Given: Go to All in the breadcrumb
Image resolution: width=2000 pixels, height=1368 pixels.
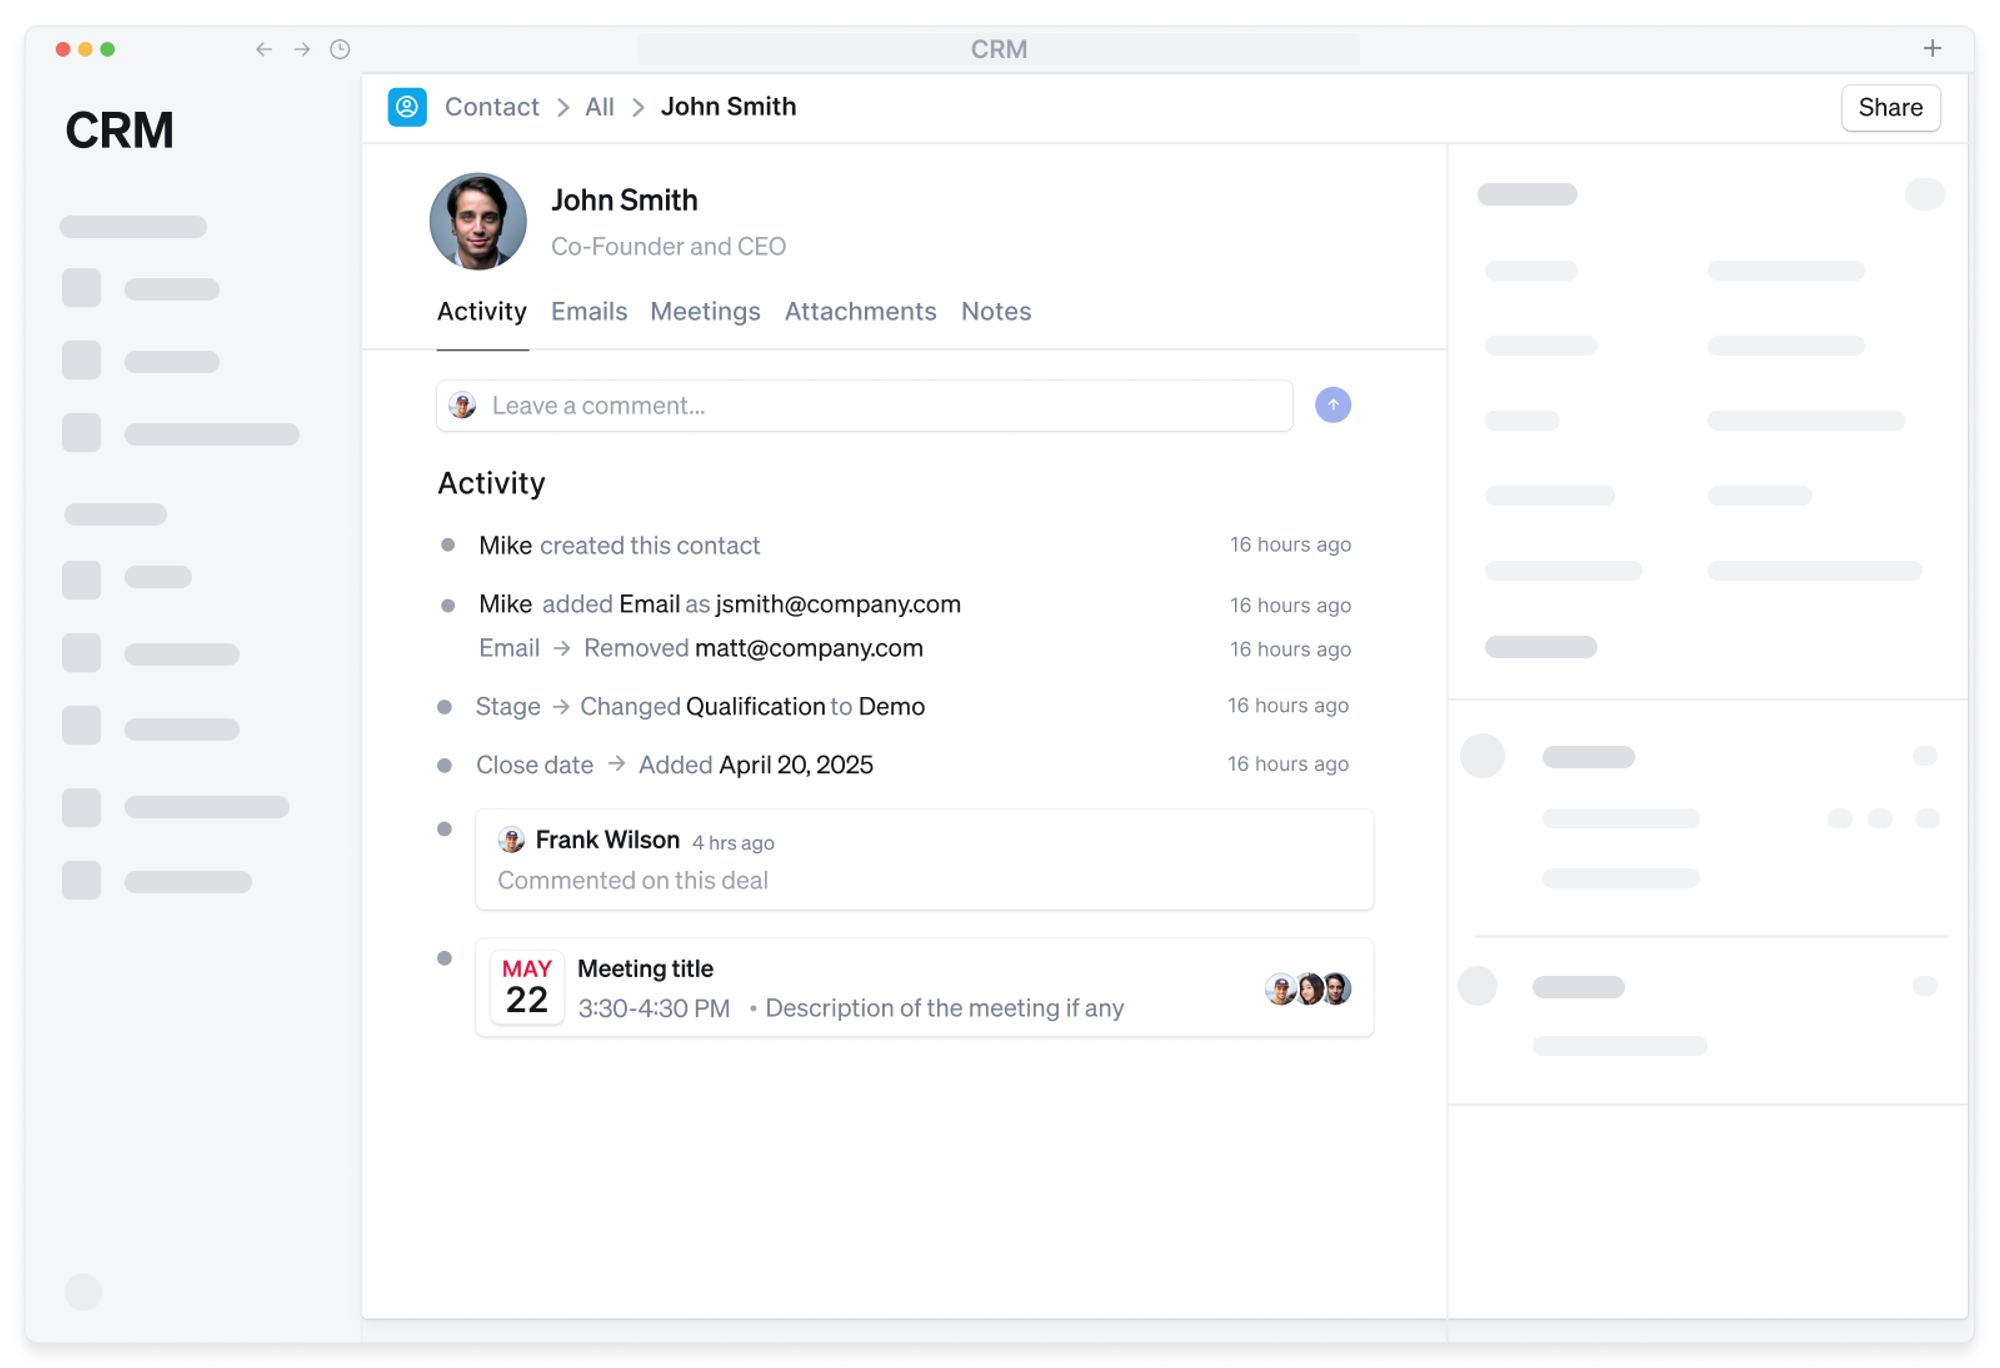Looking at the screenshot, I should click(x=599, y=107).
